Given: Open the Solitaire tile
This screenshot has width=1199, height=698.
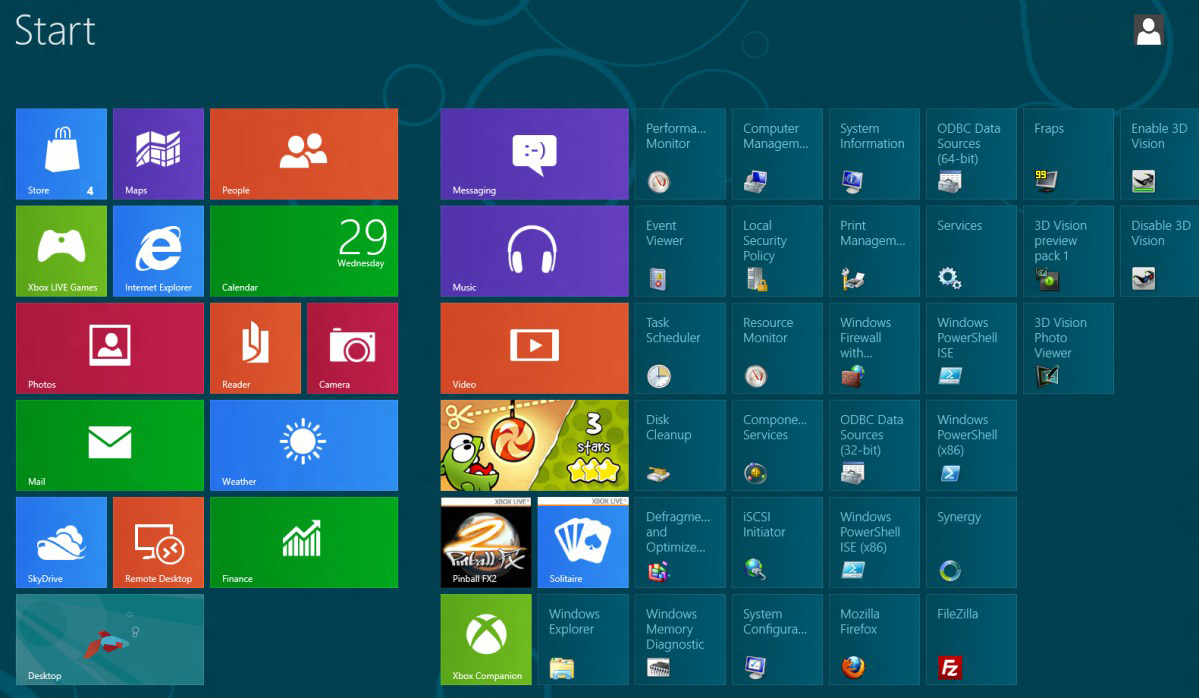Looking at the screenshot, I should tap(583, 542).
